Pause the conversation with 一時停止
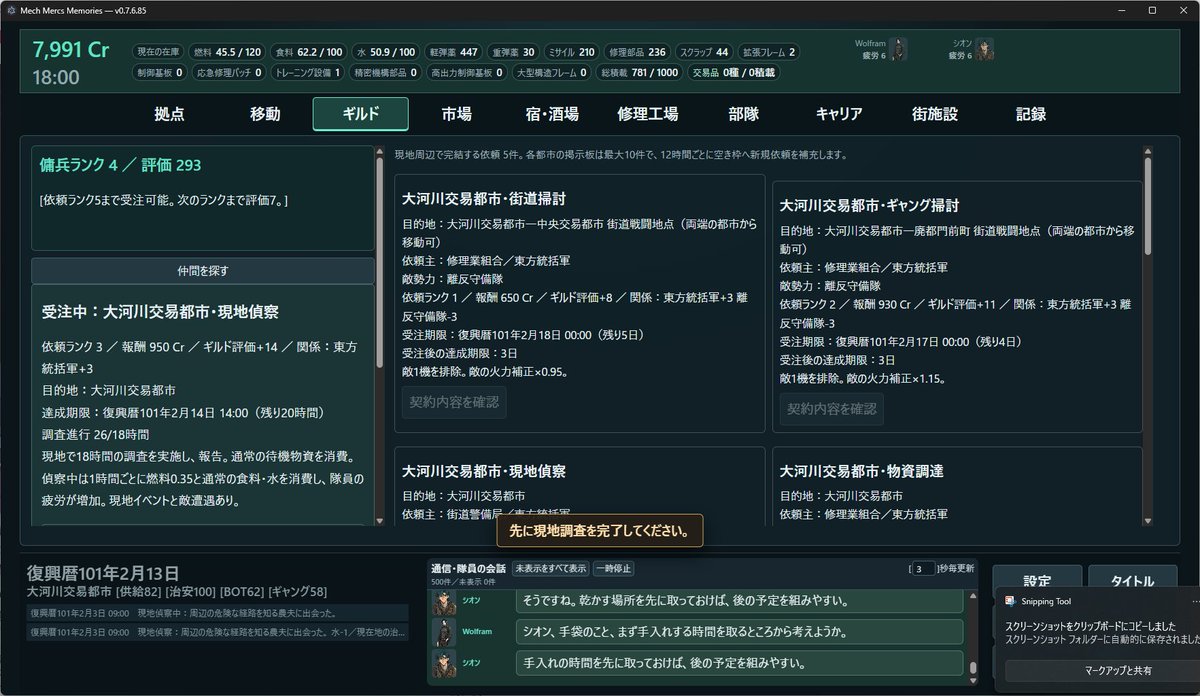 [x=613, y=568]
